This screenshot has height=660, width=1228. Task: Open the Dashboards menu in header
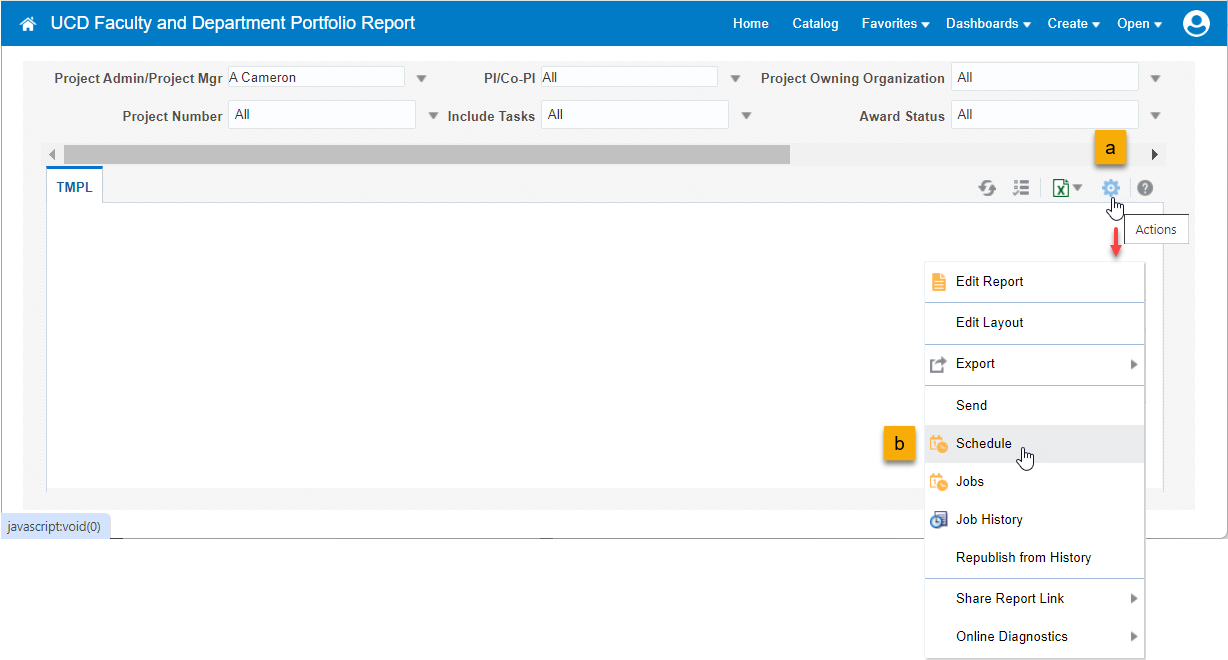coord(987,24)
